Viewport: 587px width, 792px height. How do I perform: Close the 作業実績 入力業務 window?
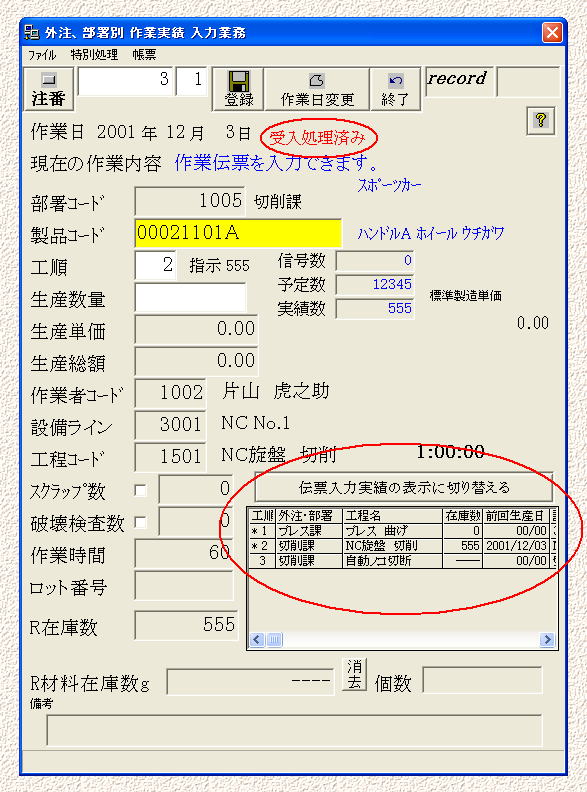(x=552, y=33)
